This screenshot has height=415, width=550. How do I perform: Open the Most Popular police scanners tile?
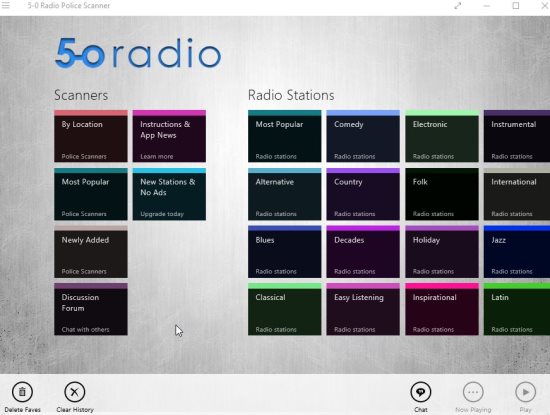pyautogui.click(x=91, y=194)
